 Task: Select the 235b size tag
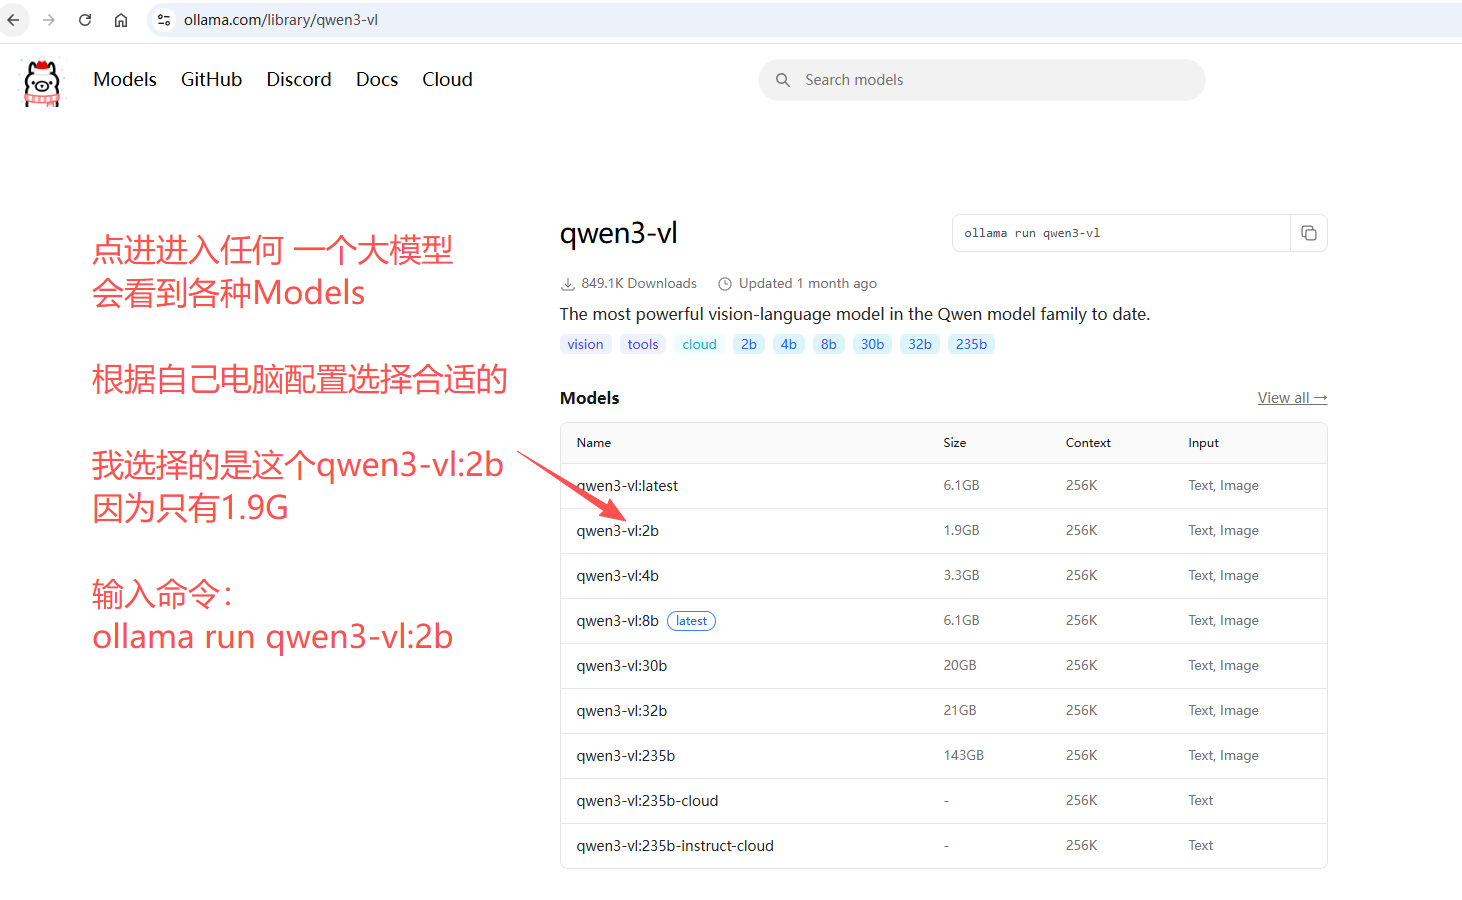pos(971,344)
